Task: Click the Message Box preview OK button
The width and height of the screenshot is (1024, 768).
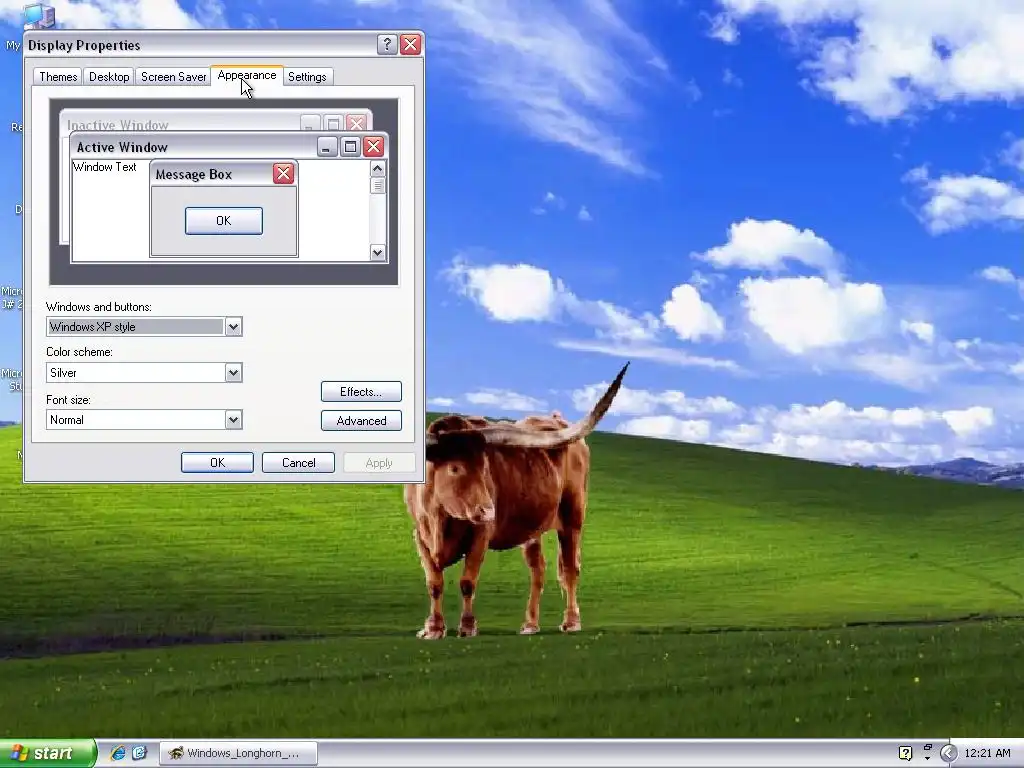Action: pyautogui.click(x=224, y=221)
